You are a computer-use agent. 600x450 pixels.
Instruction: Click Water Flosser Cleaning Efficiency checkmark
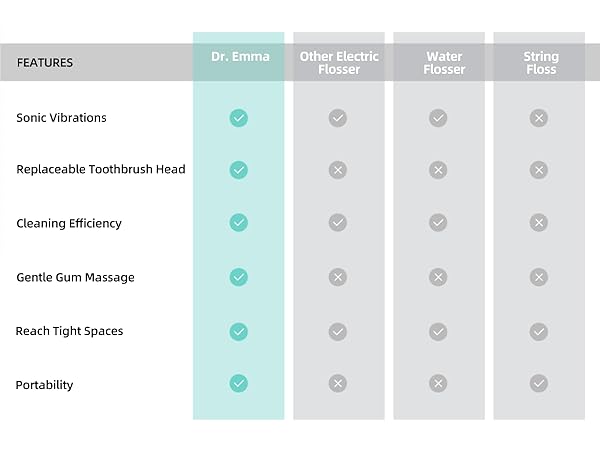438,223
